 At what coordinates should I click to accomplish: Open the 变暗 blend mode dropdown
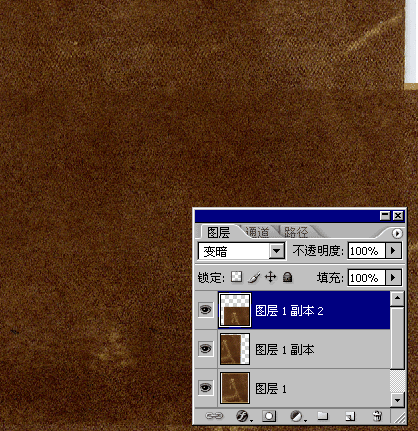(277, 251)
